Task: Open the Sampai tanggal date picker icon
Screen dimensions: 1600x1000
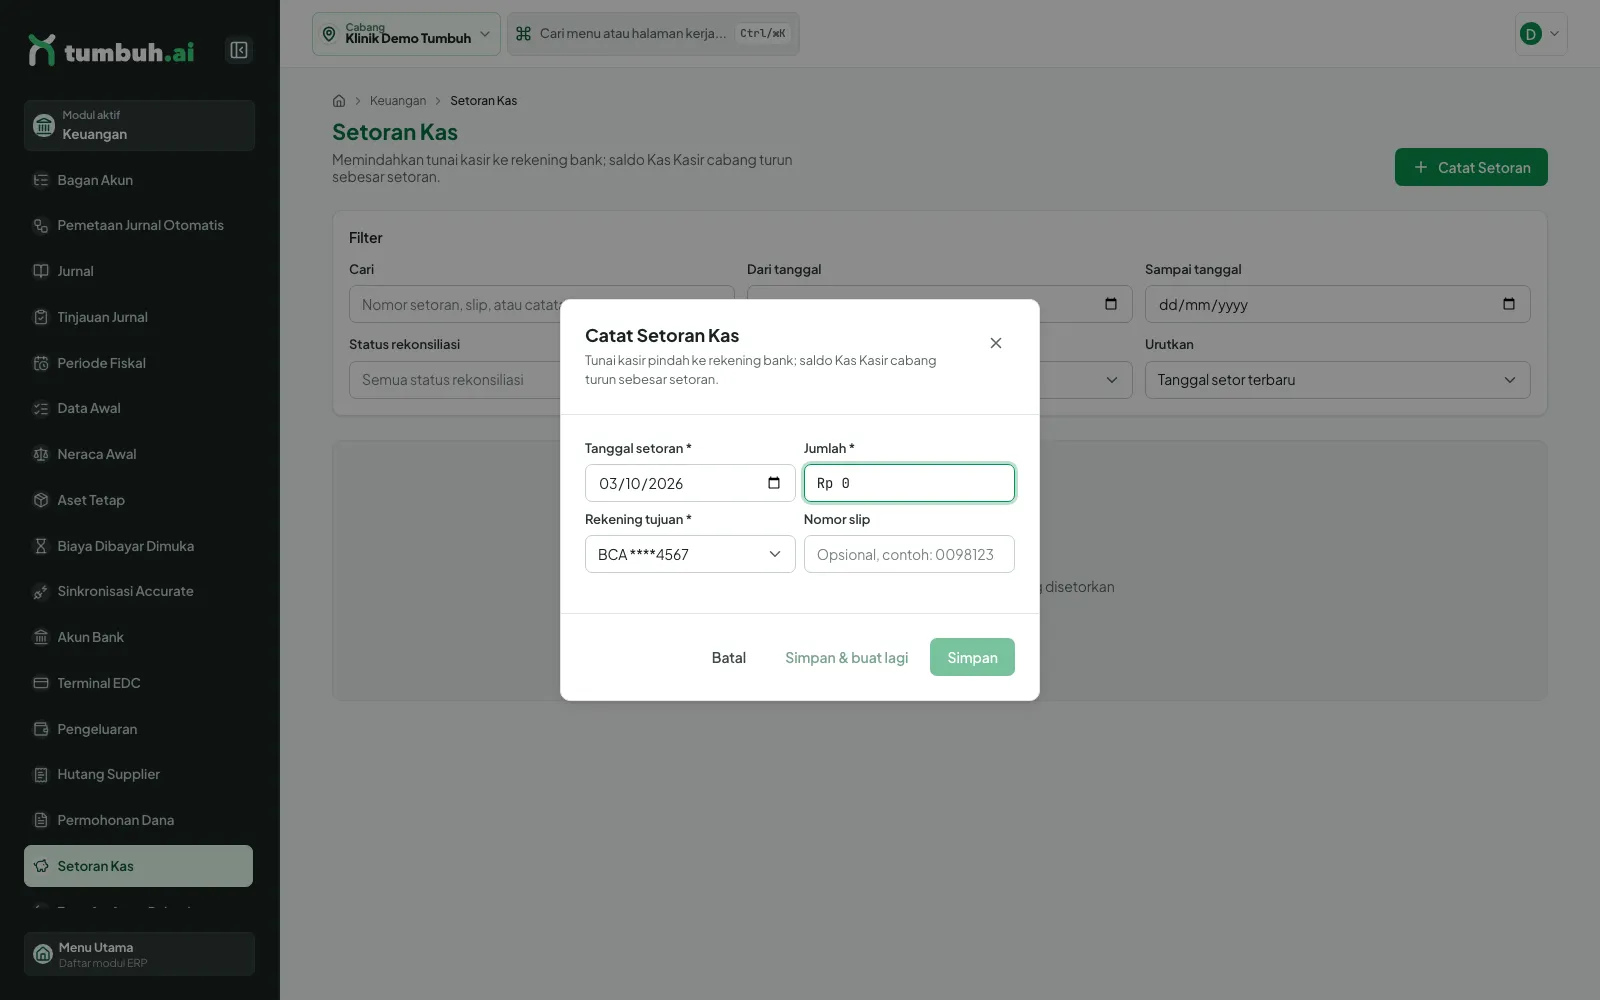Action: point(1509,304)
